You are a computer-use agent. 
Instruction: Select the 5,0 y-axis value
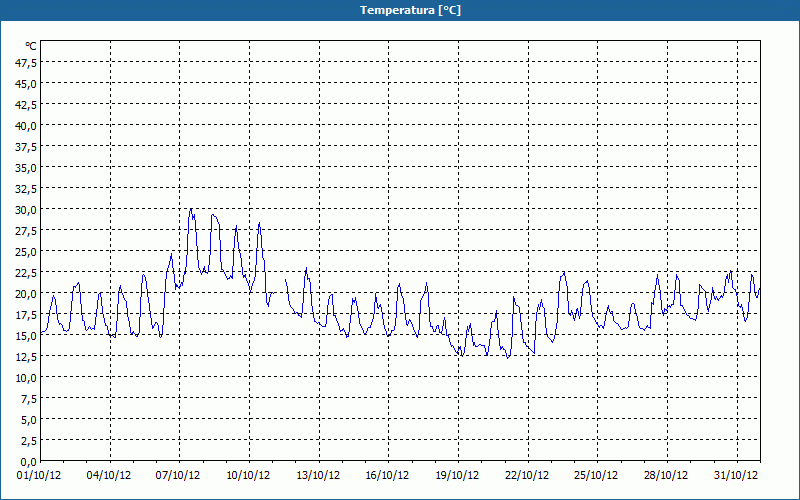[x=29, y=419]
